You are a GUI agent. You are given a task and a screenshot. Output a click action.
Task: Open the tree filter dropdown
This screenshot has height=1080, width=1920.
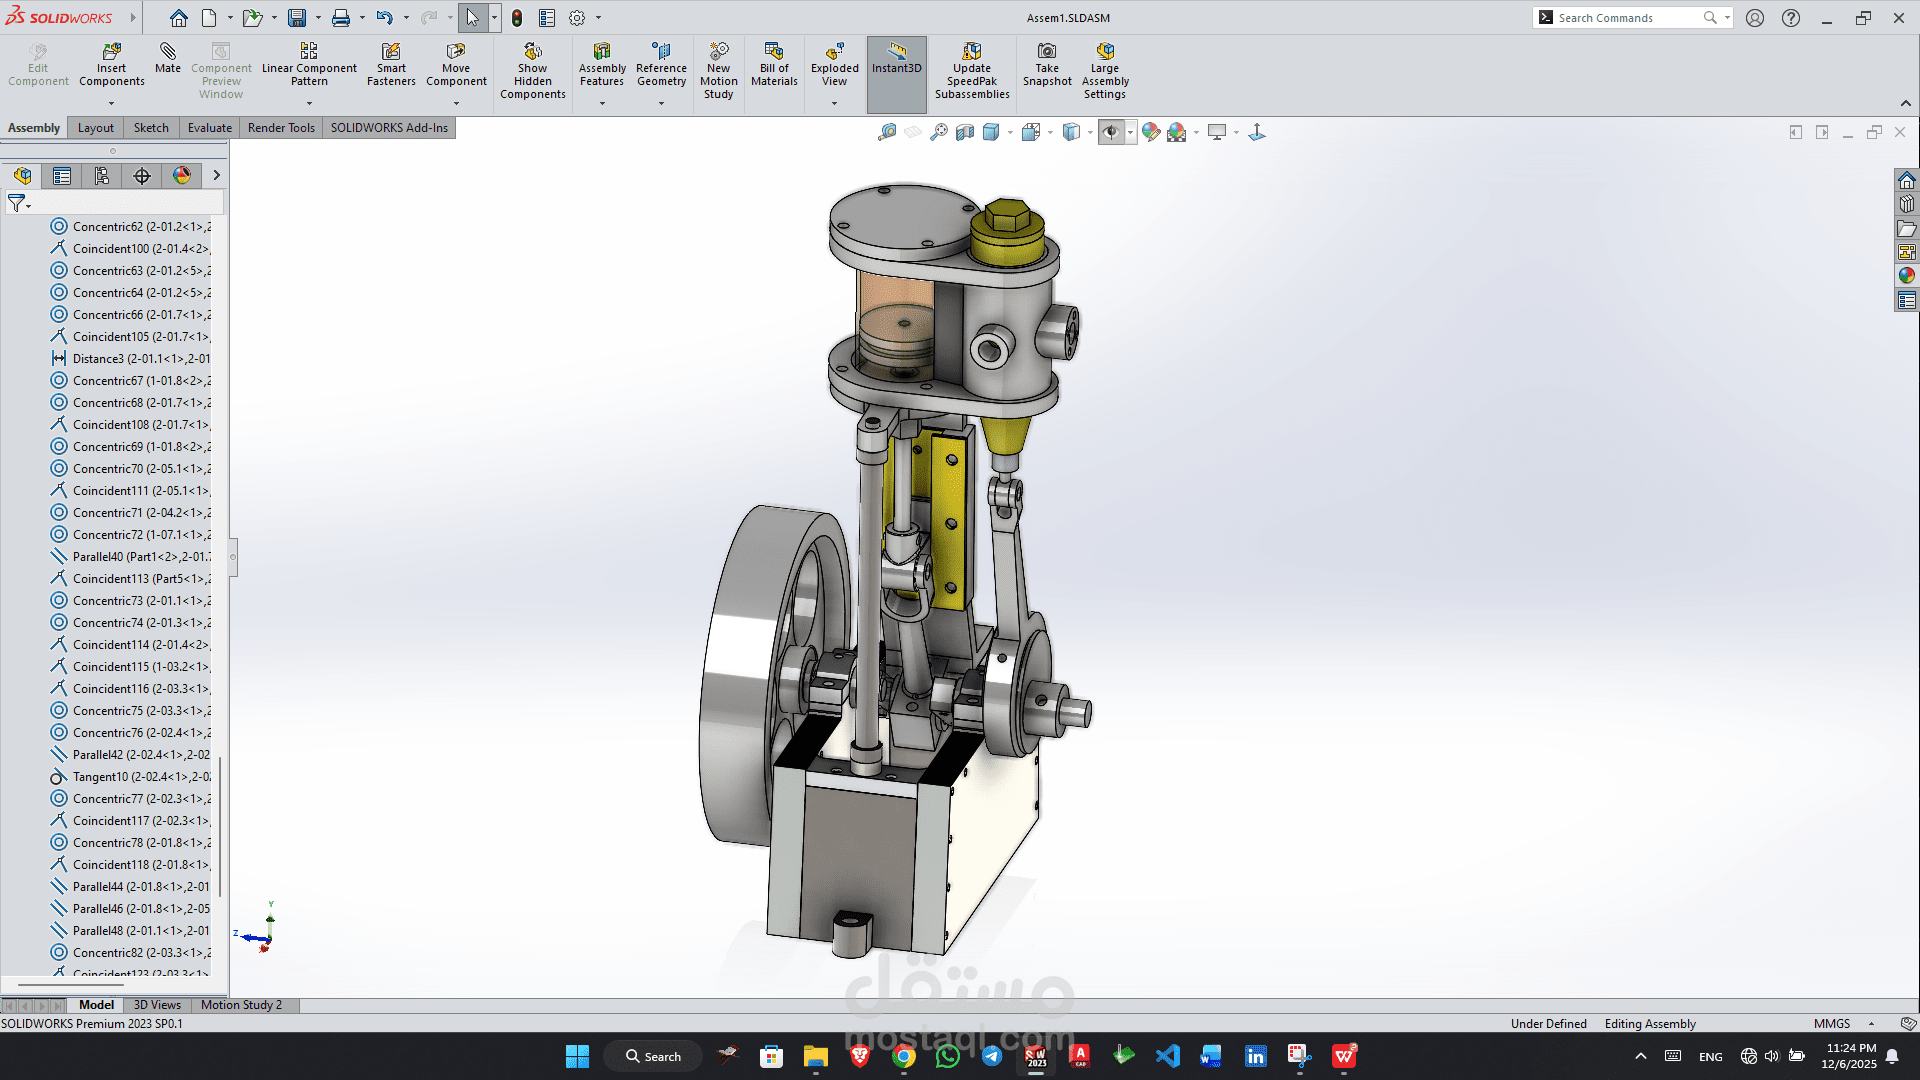click(19, 203)
